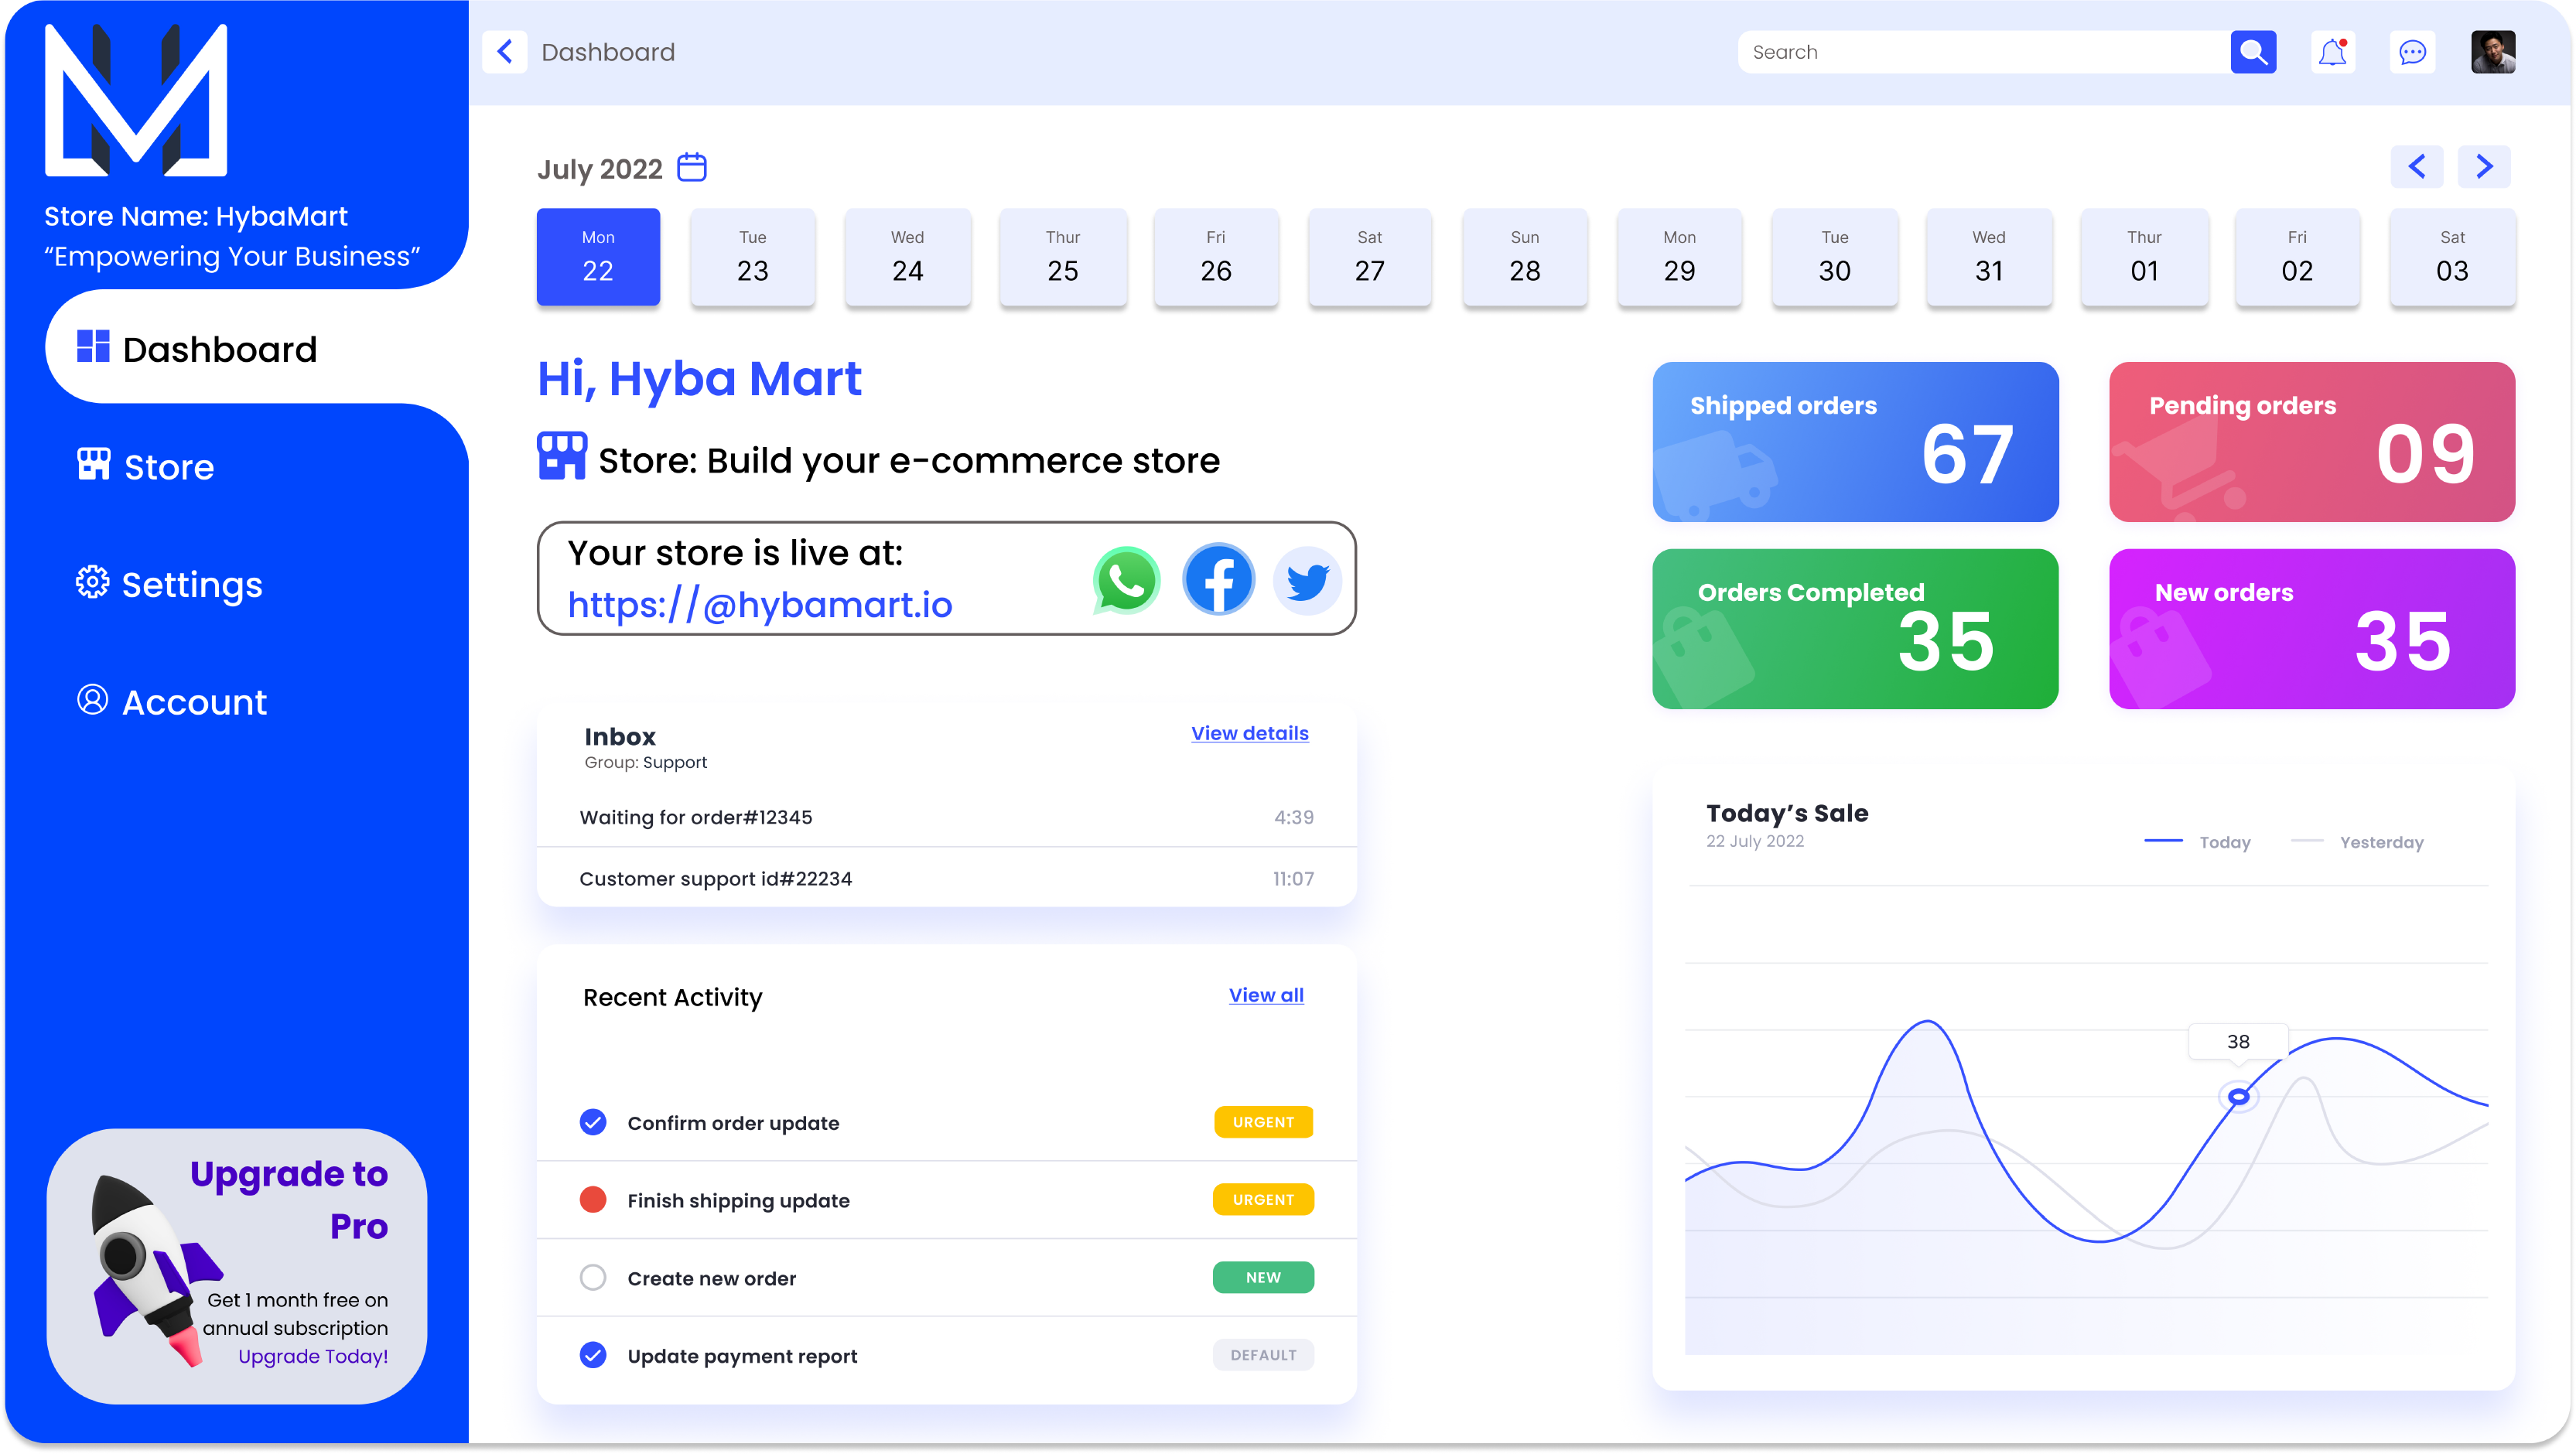The width and height of the screenshot is (2576, 1454).
Task: Click the Today legend in sales chart
Action: (x=2198, y=842)
